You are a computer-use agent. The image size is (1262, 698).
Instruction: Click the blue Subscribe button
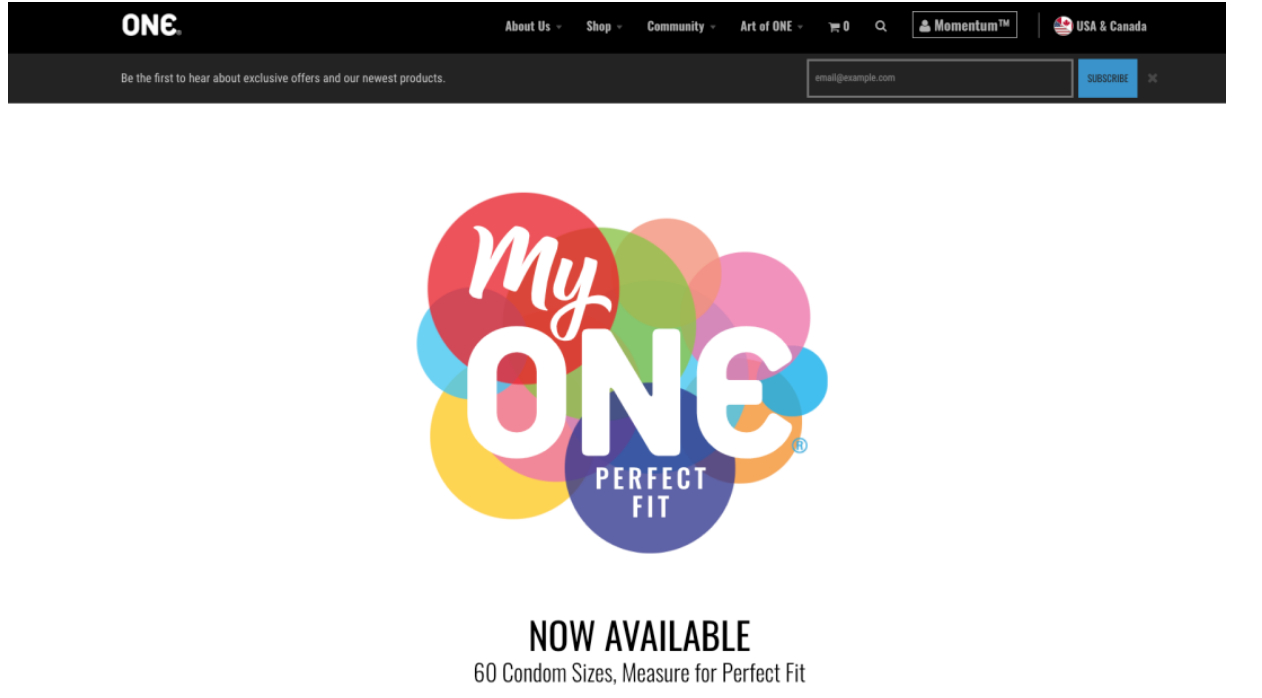pyautogui.click(x=1107, y=78)
